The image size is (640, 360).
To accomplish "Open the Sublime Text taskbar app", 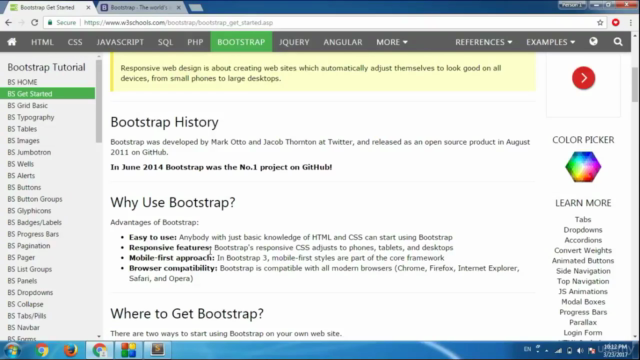I will pyautogui.click(x=158, y=350).
